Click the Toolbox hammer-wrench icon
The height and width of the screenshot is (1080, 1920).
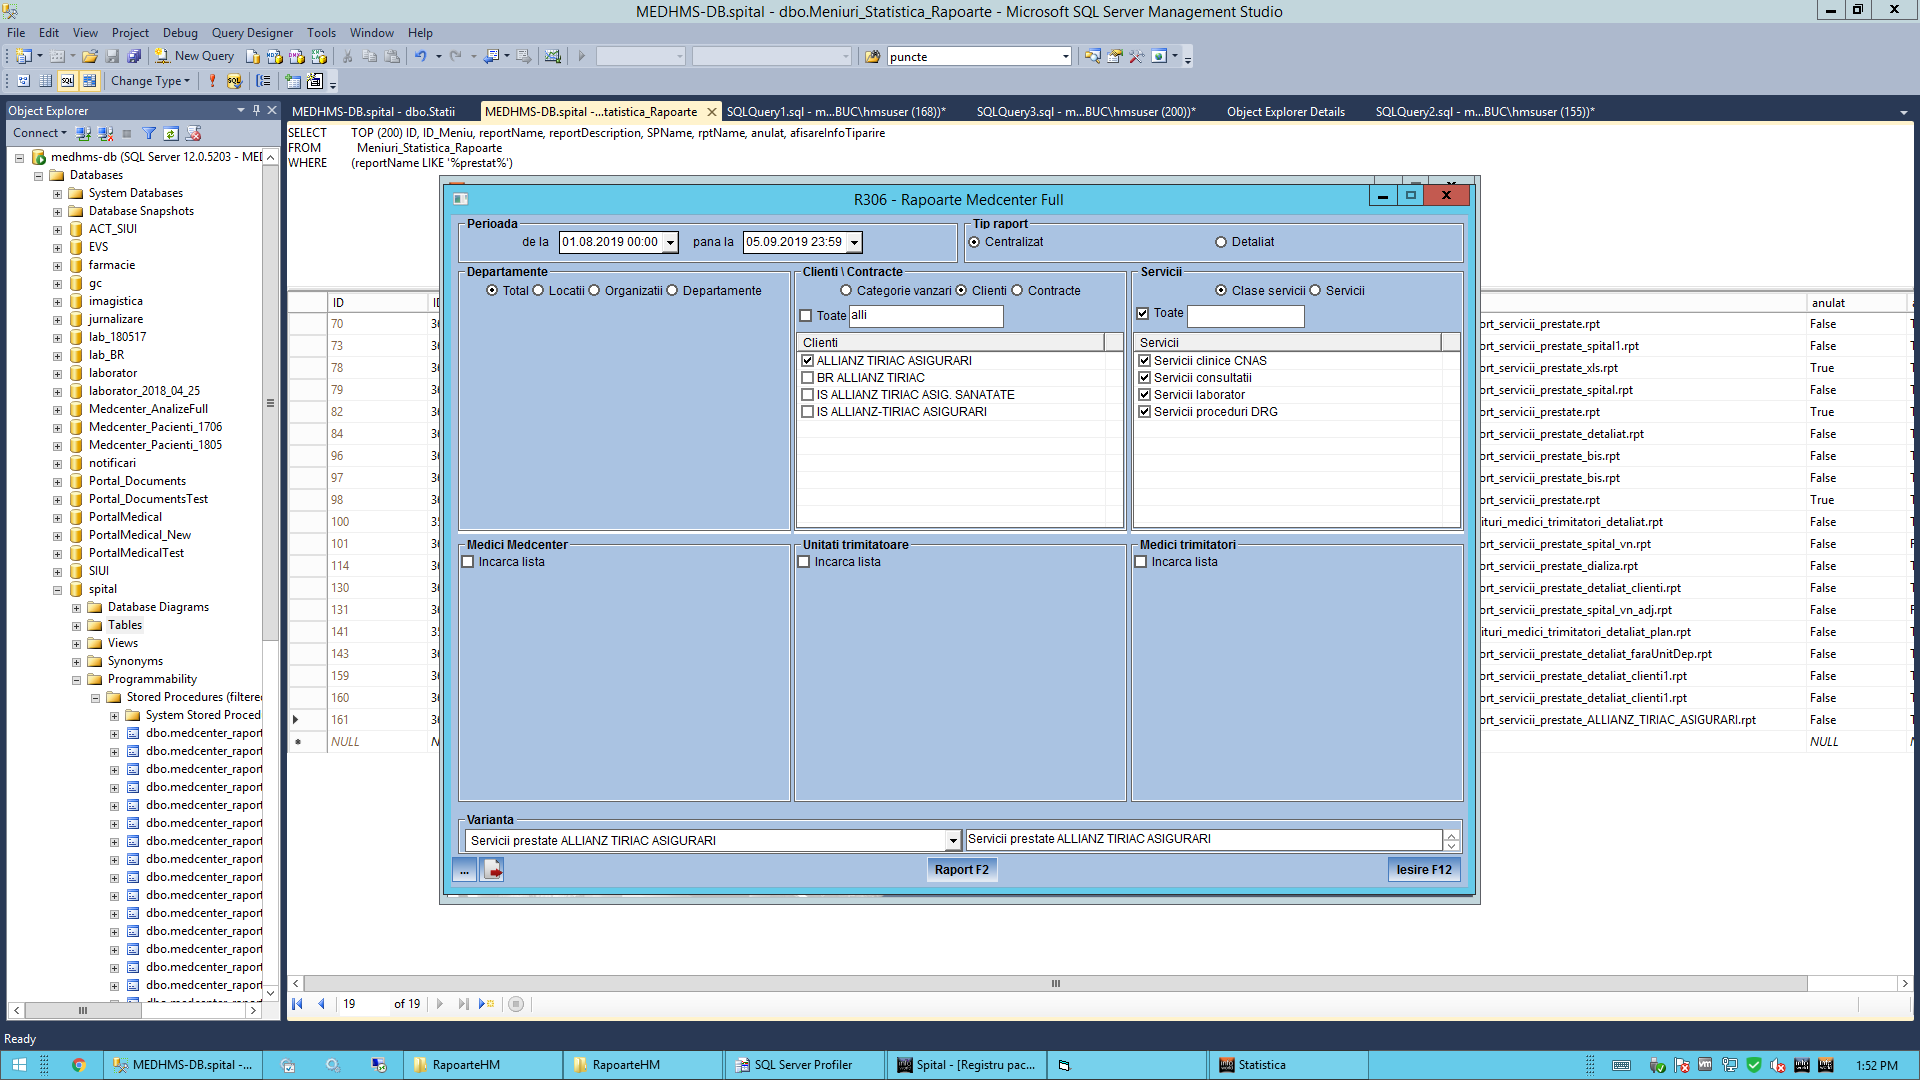tap(1137, 56)
